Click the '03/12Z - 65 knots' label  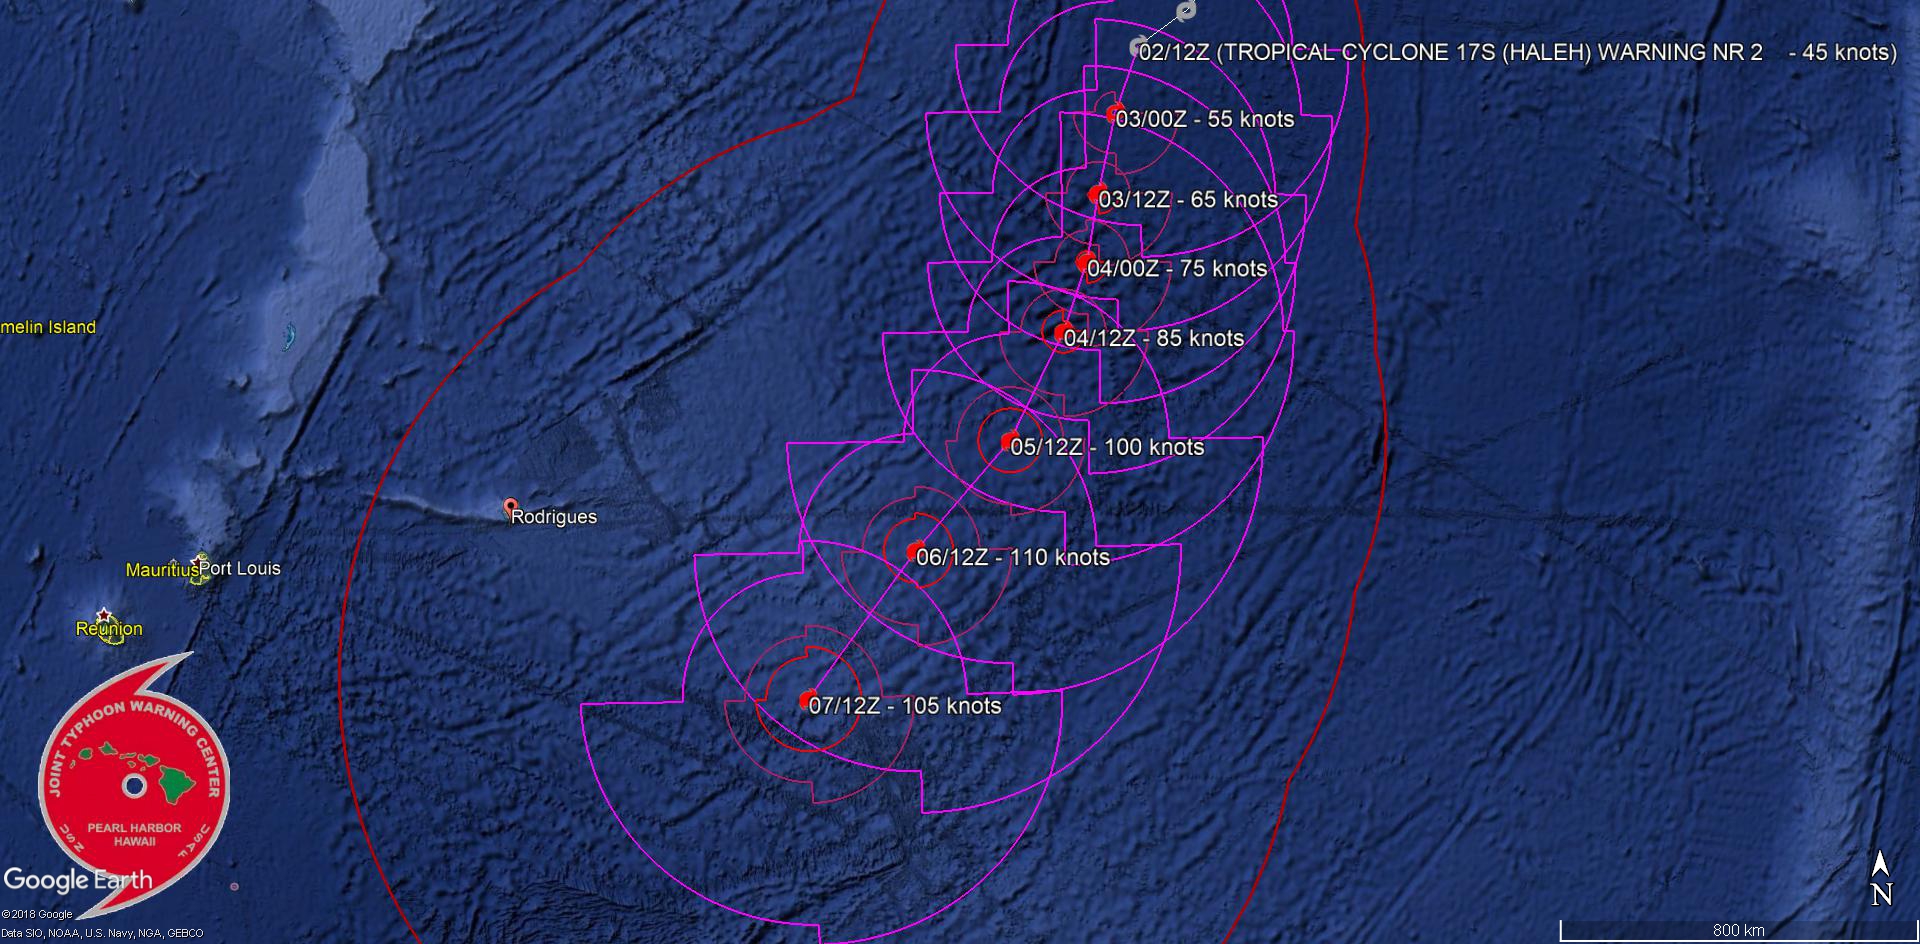pyautogui.click(x=1188, y=200)
